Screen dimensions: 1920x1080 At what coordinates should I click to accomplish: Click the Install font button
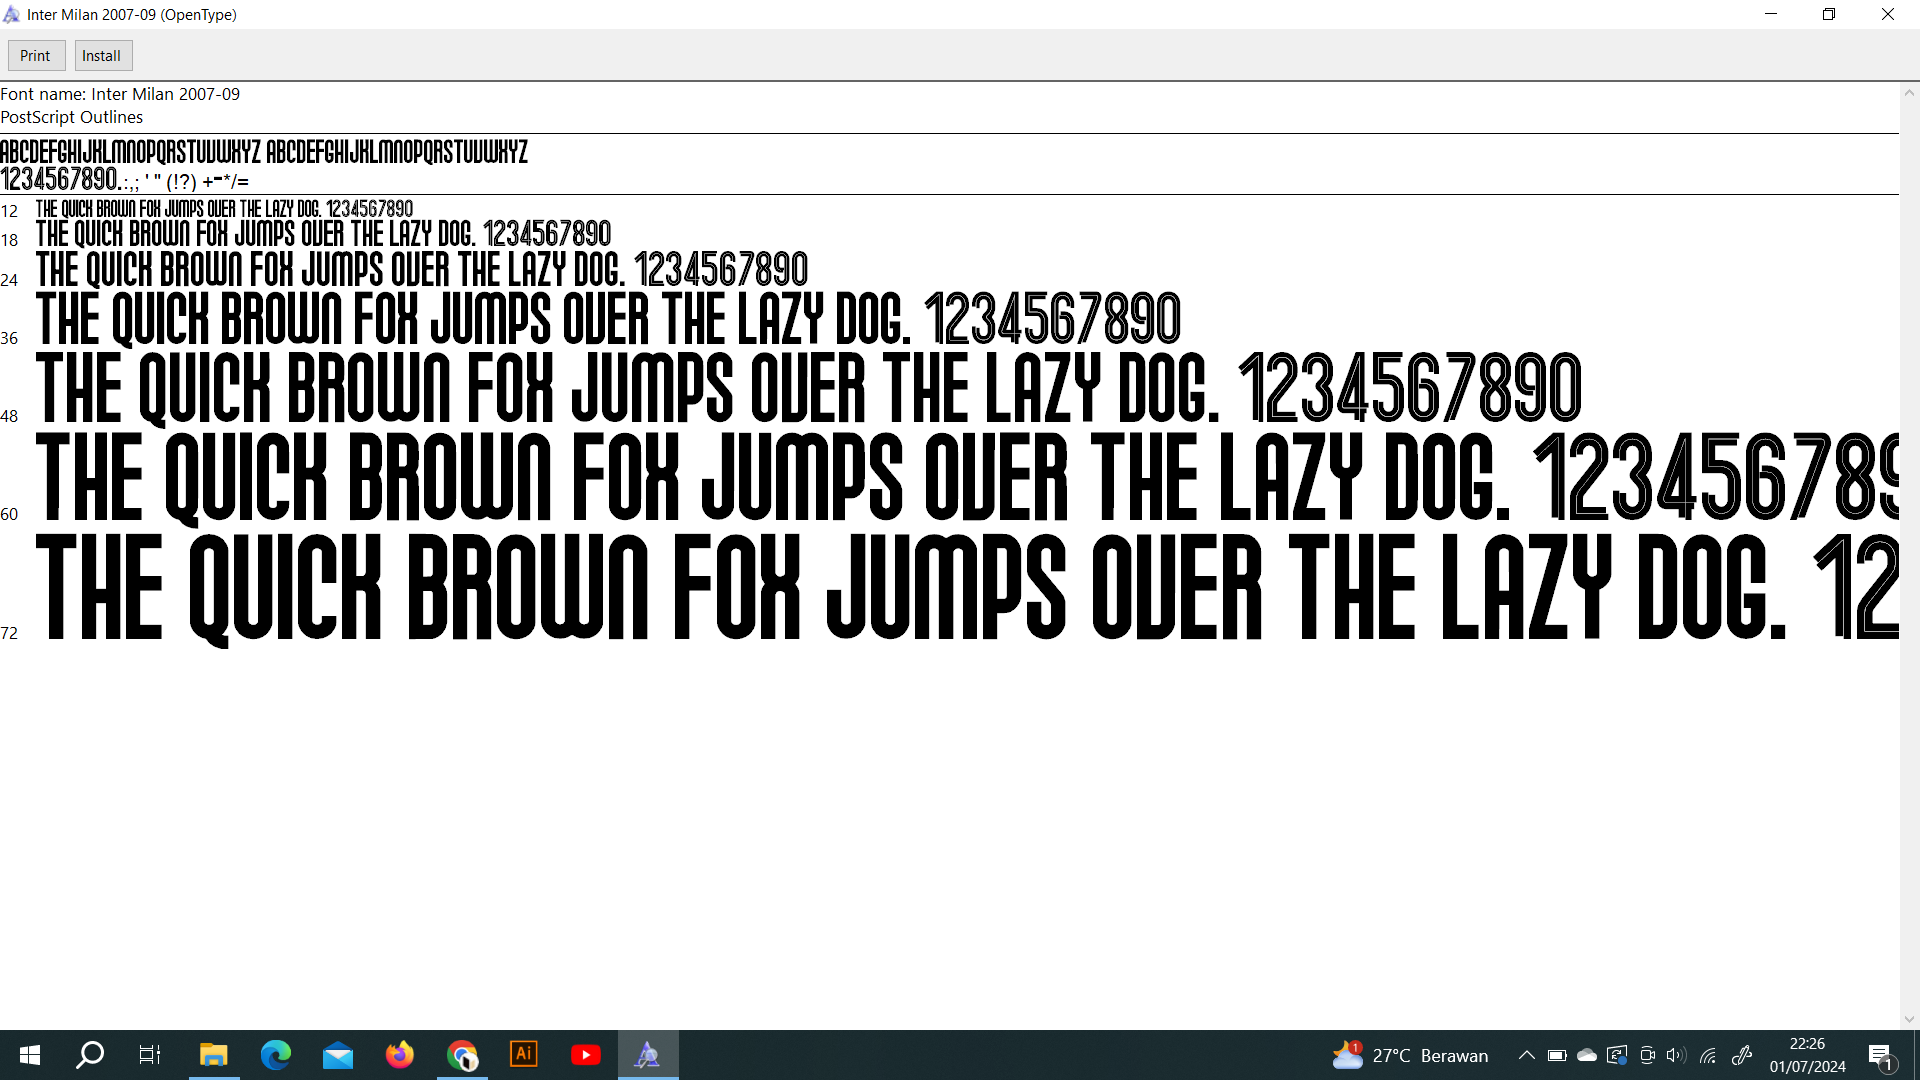(102, 56)
